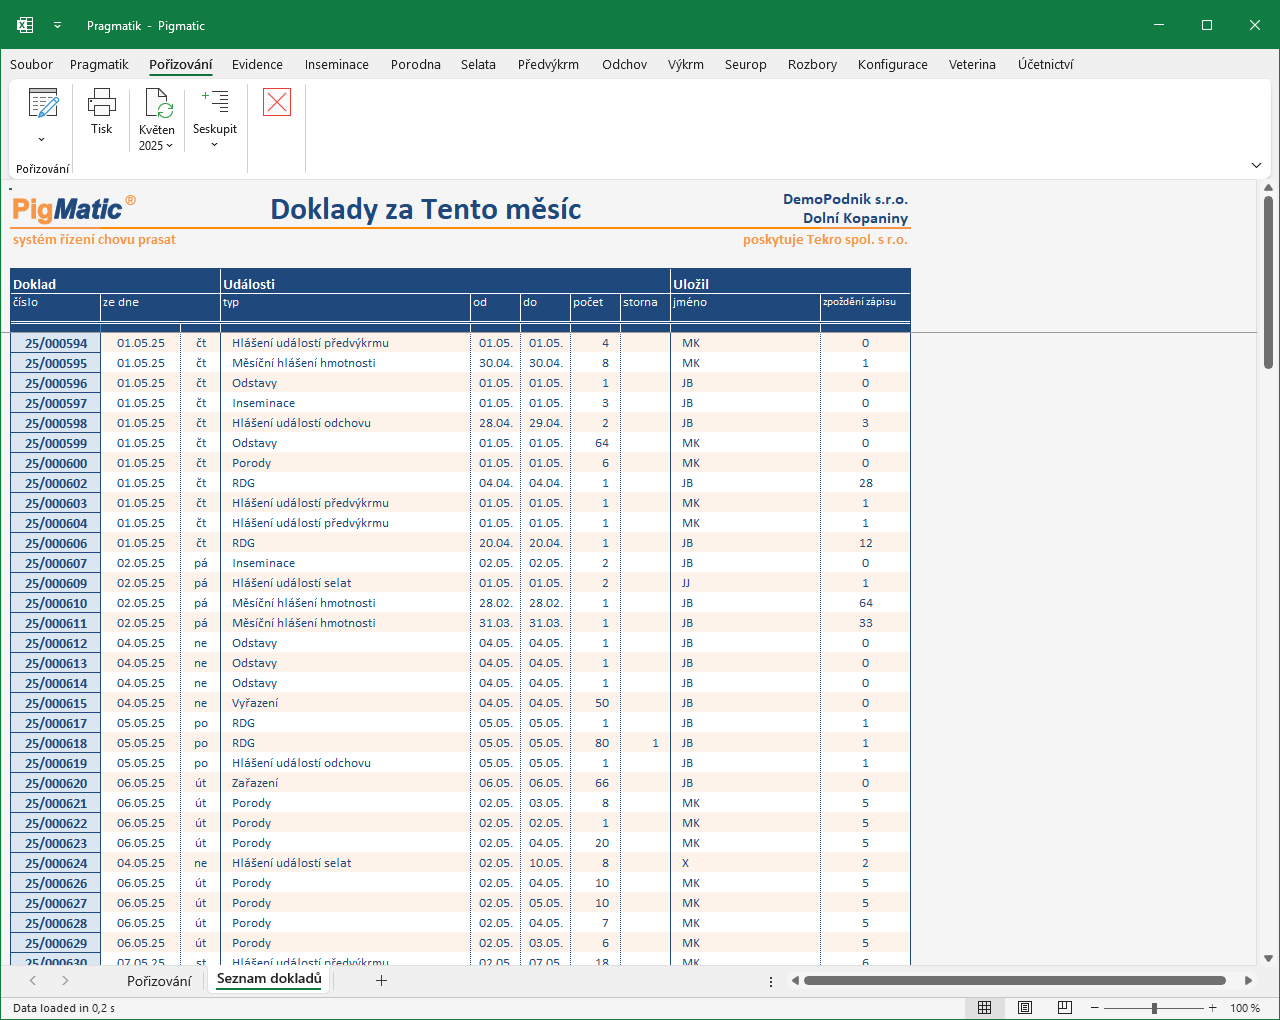Open the Soubor menu
This screenshot has height=1020, width=1280.
[x=32, y=65]
